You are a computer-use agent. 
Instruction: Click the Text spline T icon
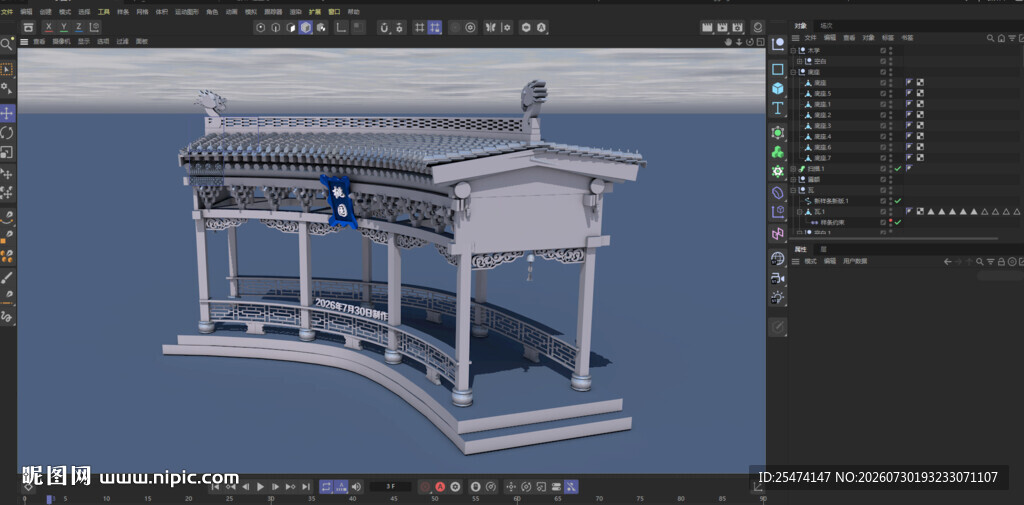[777, 108]
